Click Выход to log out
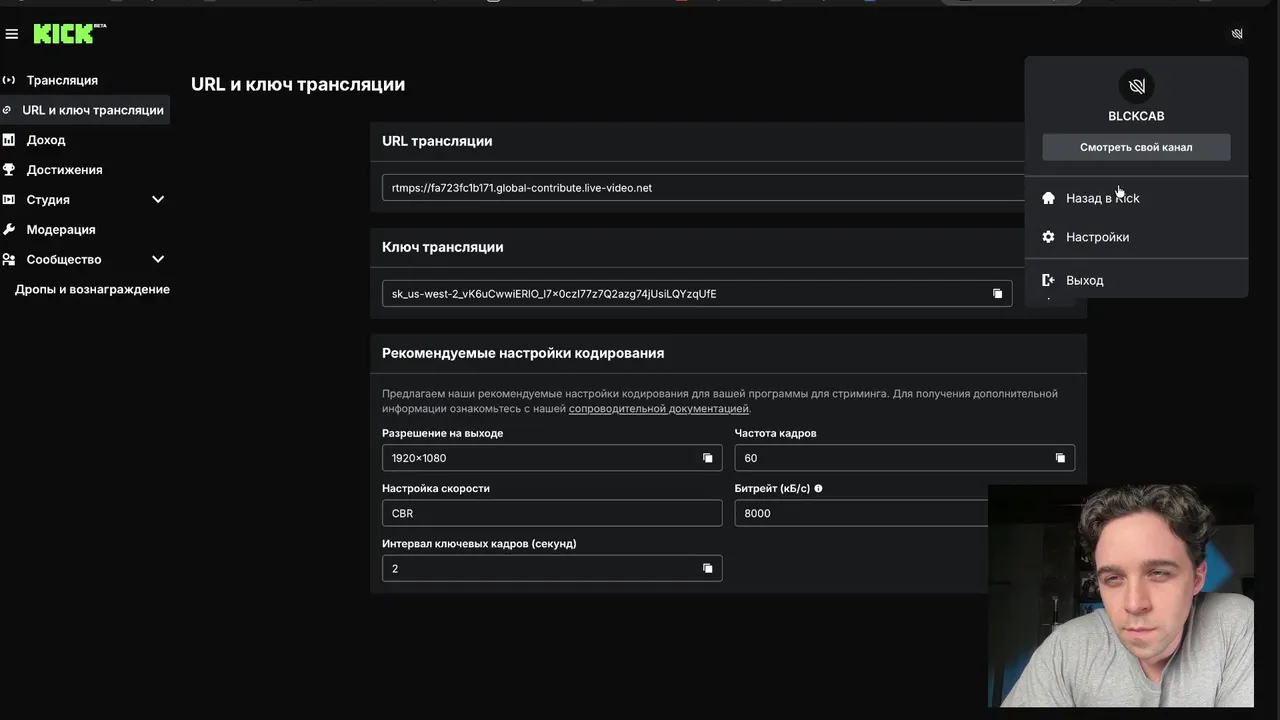Image resolution: width=1280 pixels, height=720 pixels. (x=1084, y=280)
